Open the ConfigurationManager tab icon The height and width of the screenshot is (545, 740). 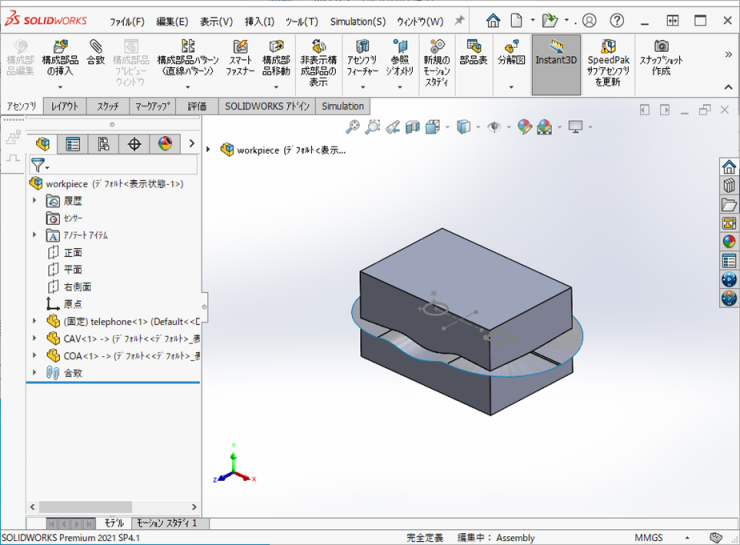(x=103, y=144)
